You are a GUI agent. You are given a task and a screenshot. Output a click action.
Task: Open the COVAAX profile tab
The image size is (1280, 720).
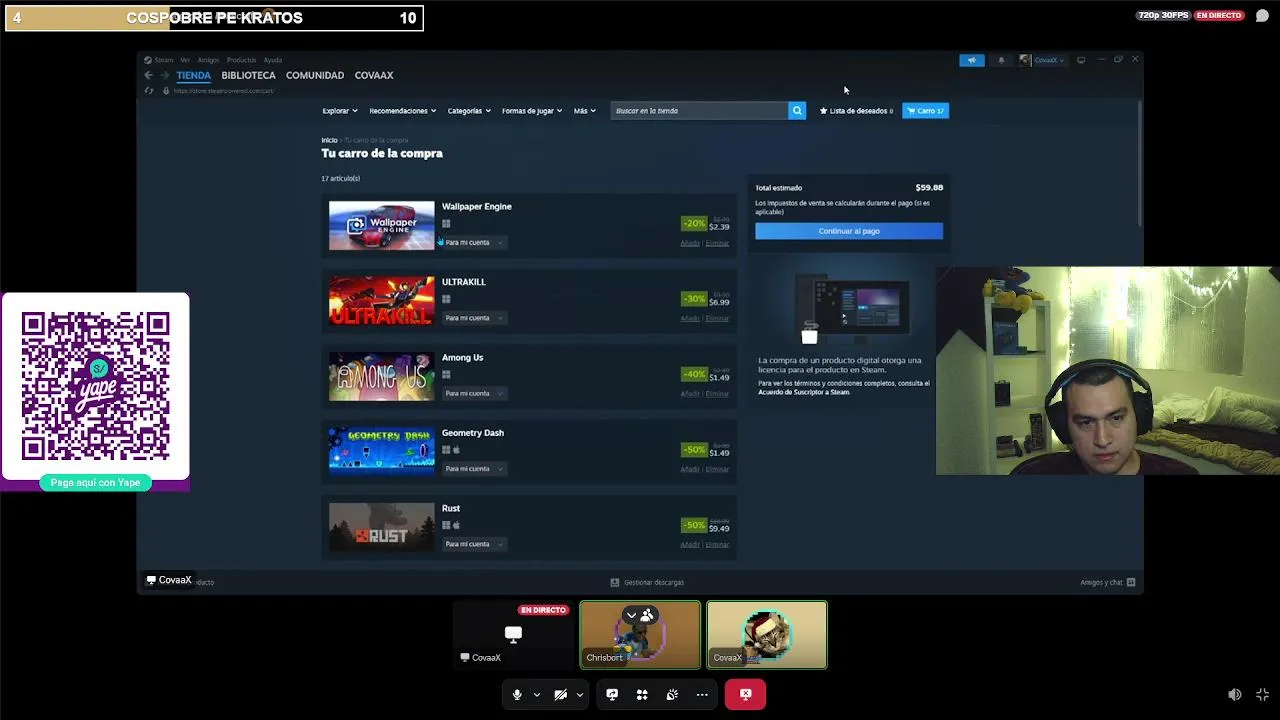click(x=374, y=75)
